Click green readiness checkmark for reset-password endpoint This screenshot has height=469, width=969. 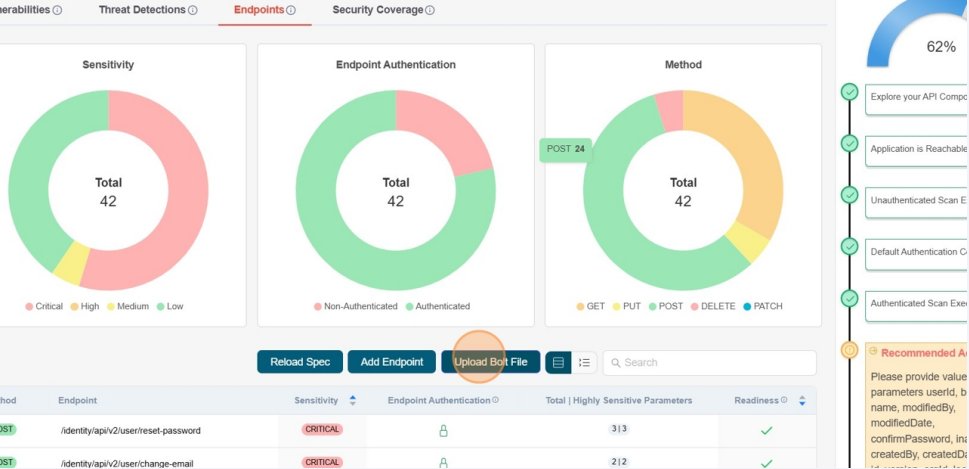766,431
